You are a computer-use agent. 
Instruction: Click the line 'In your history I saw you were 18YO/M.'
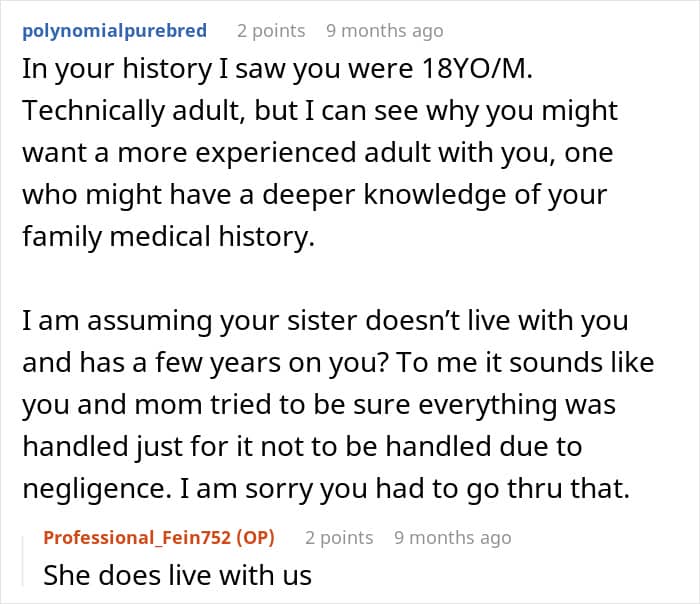pos(277,69)
